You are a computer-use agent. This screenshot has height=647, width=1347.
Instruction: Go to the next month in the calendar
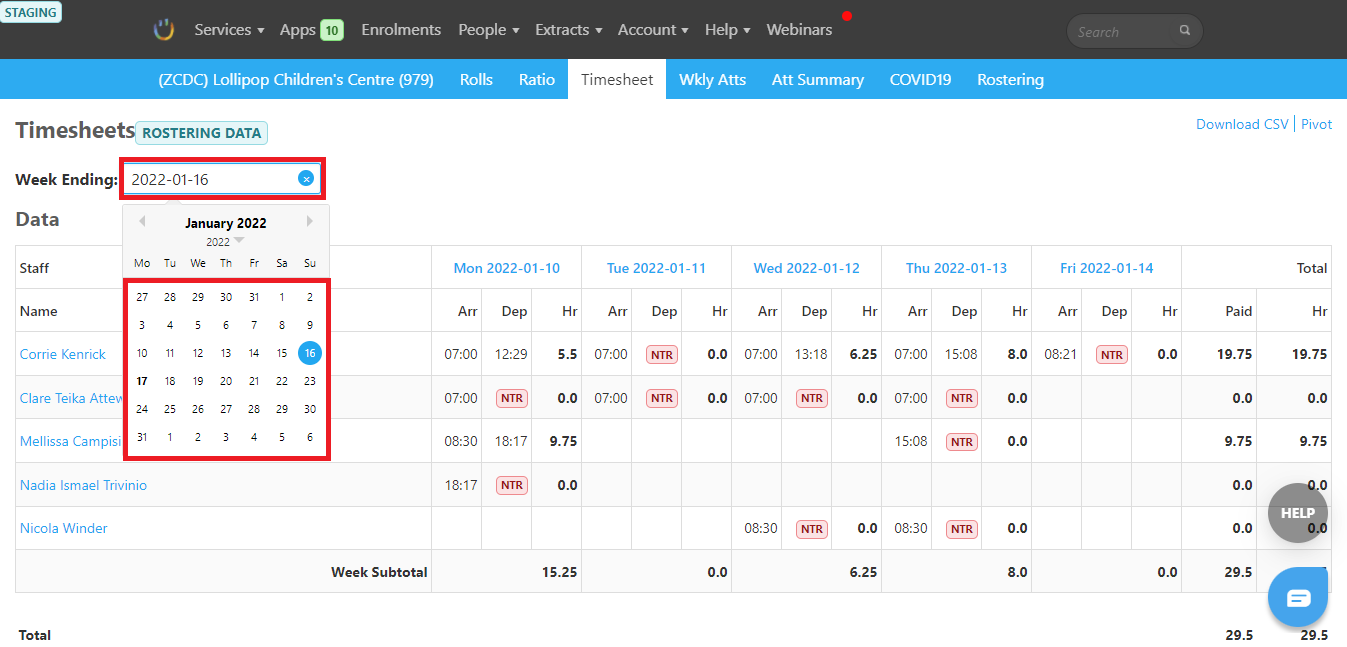pyautogui.click(x=310, y=221)
